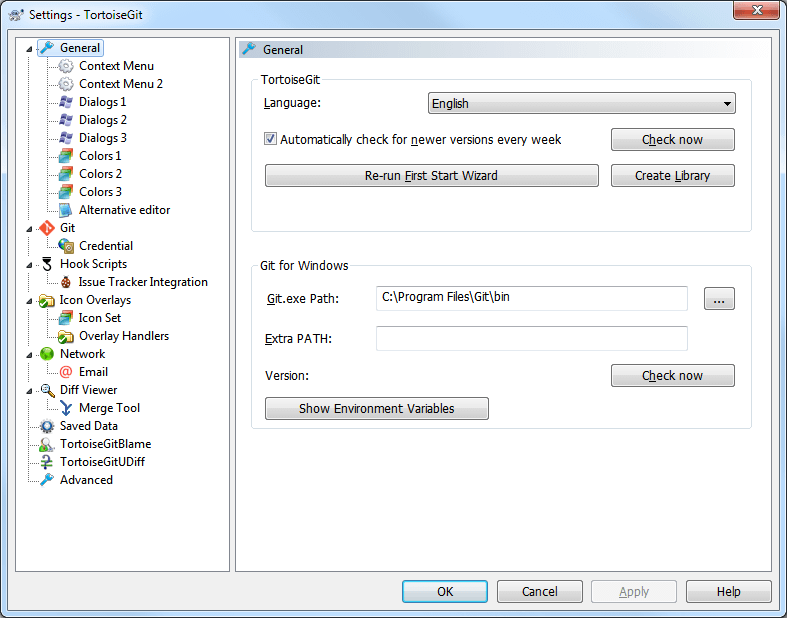The height and width of the screenshot is (618, 787).
Task: Select the Credential tree item
Action: (106, 246)
